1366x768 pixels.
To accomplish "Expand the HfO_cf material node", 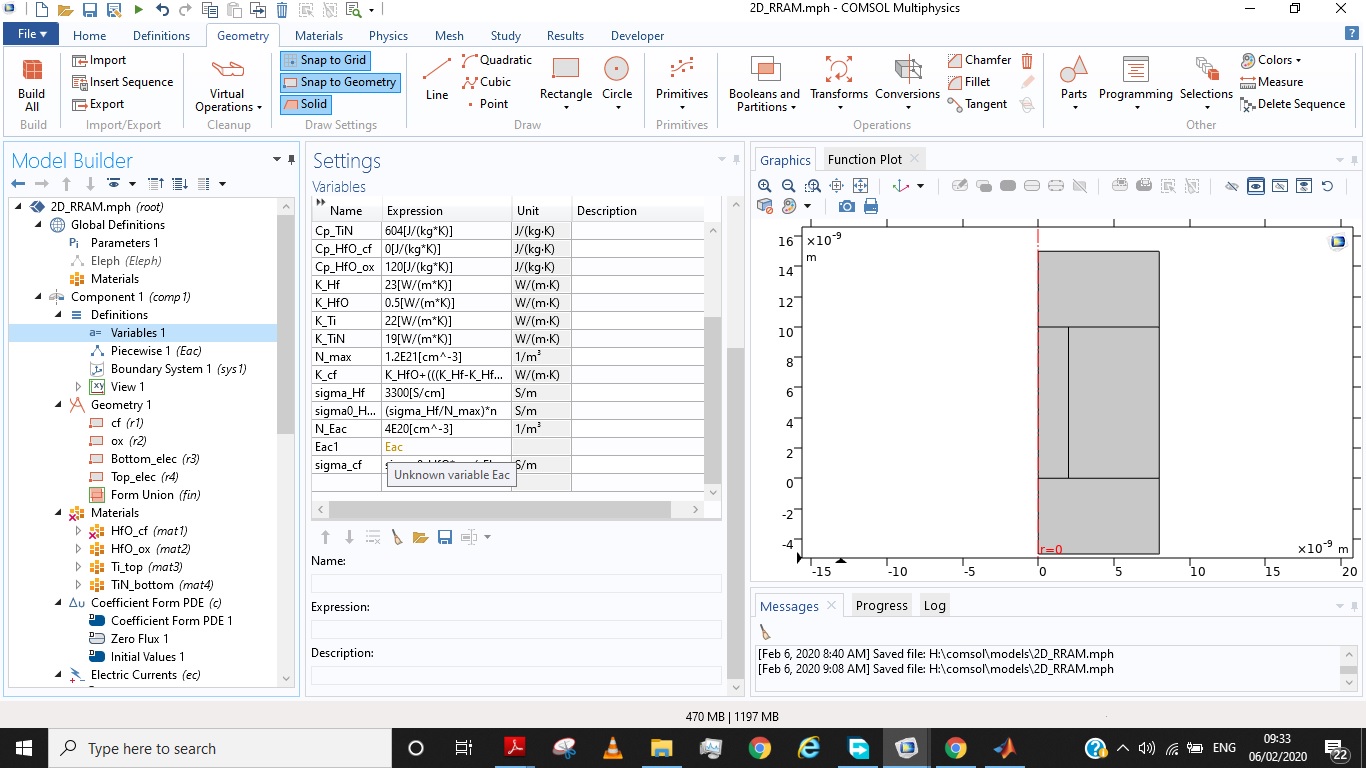I will [x=79, y=531].
